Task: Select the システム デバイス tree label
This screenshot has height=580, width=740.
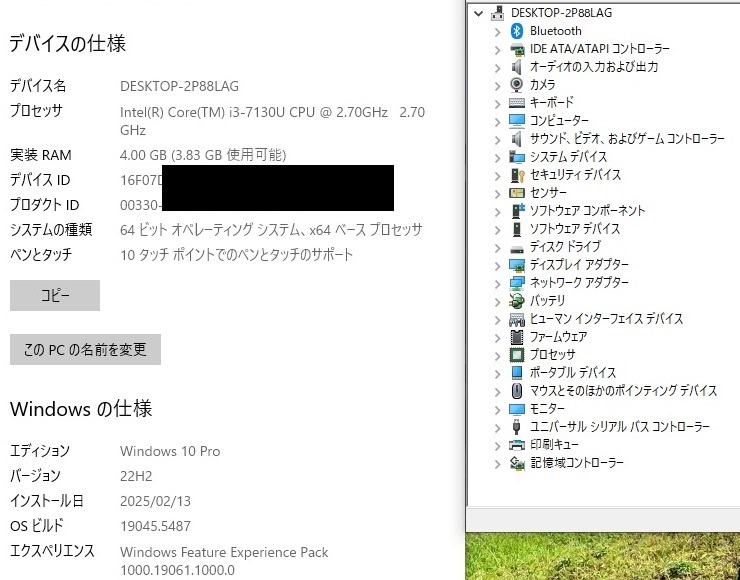Action: tap(568, 157)
